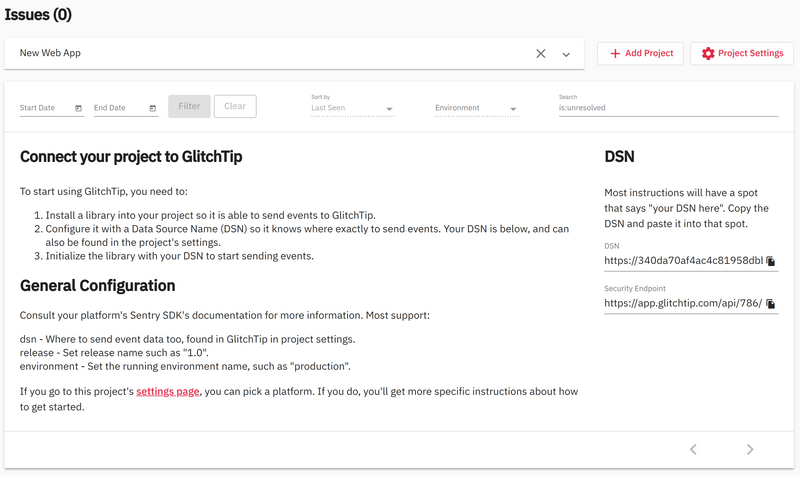
Task: Copy the DSN to clipboard
Action: 771,261
